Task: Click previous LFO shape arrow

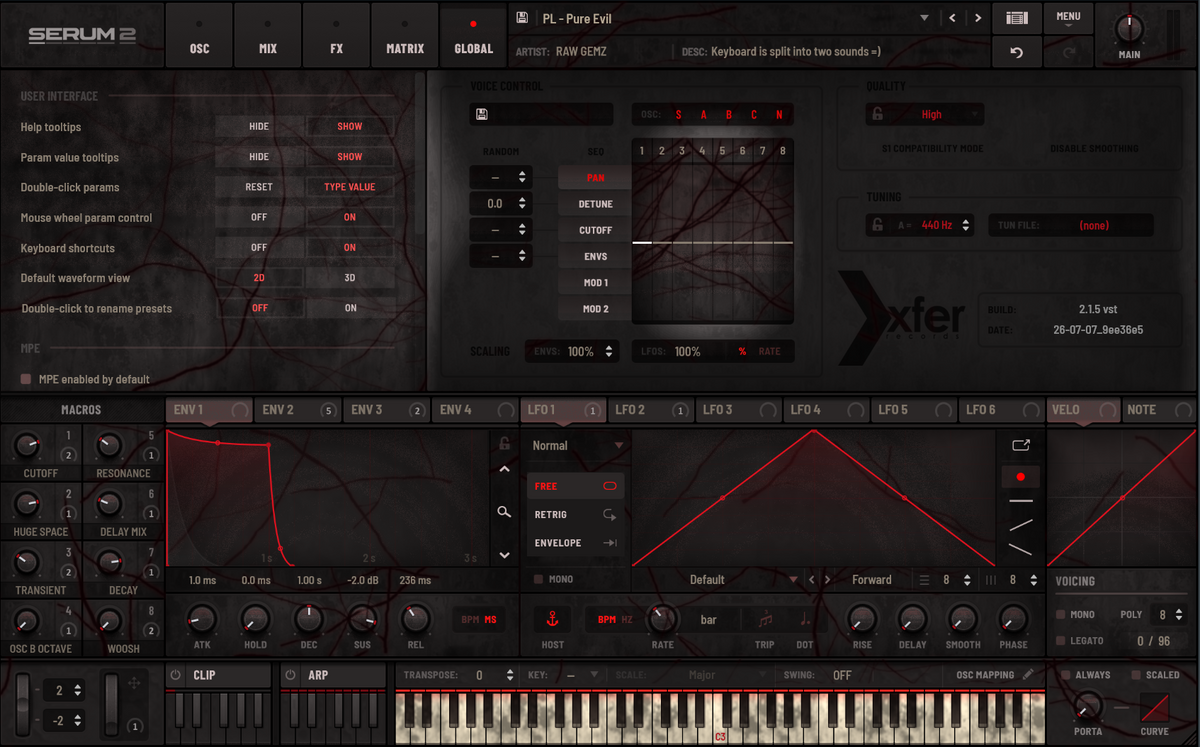Action: [812, 579]
